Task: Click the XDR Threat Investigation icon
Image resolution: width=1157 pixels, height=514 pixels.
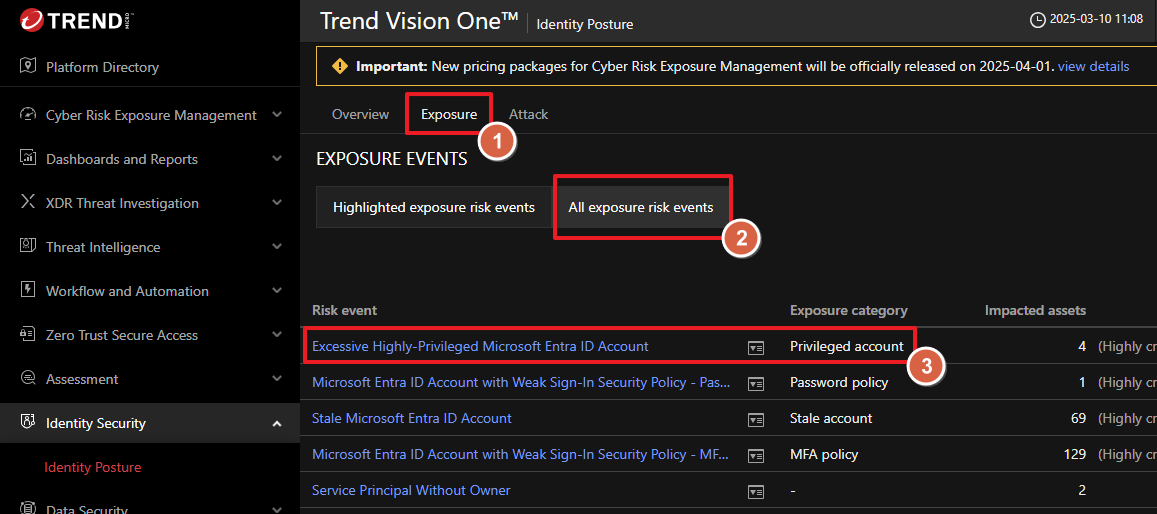Action: tap(28, 203)
